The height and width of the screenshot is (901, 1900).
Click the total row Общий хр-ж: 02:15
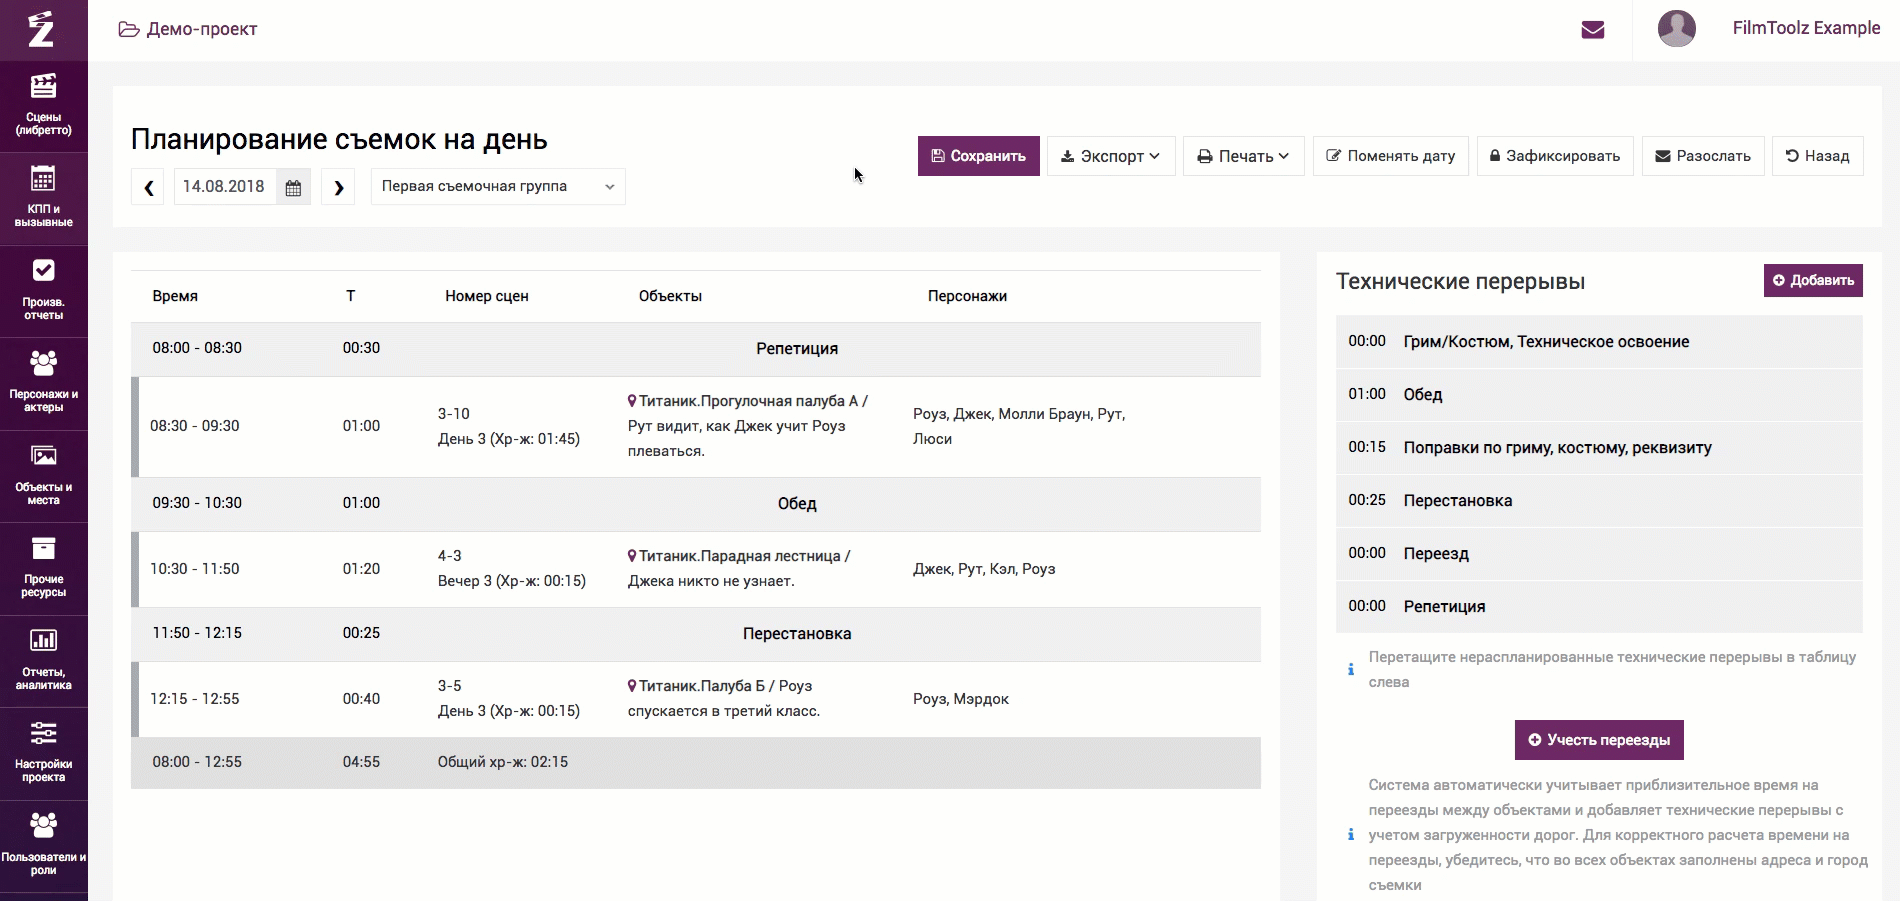click(x=696, y=763)
